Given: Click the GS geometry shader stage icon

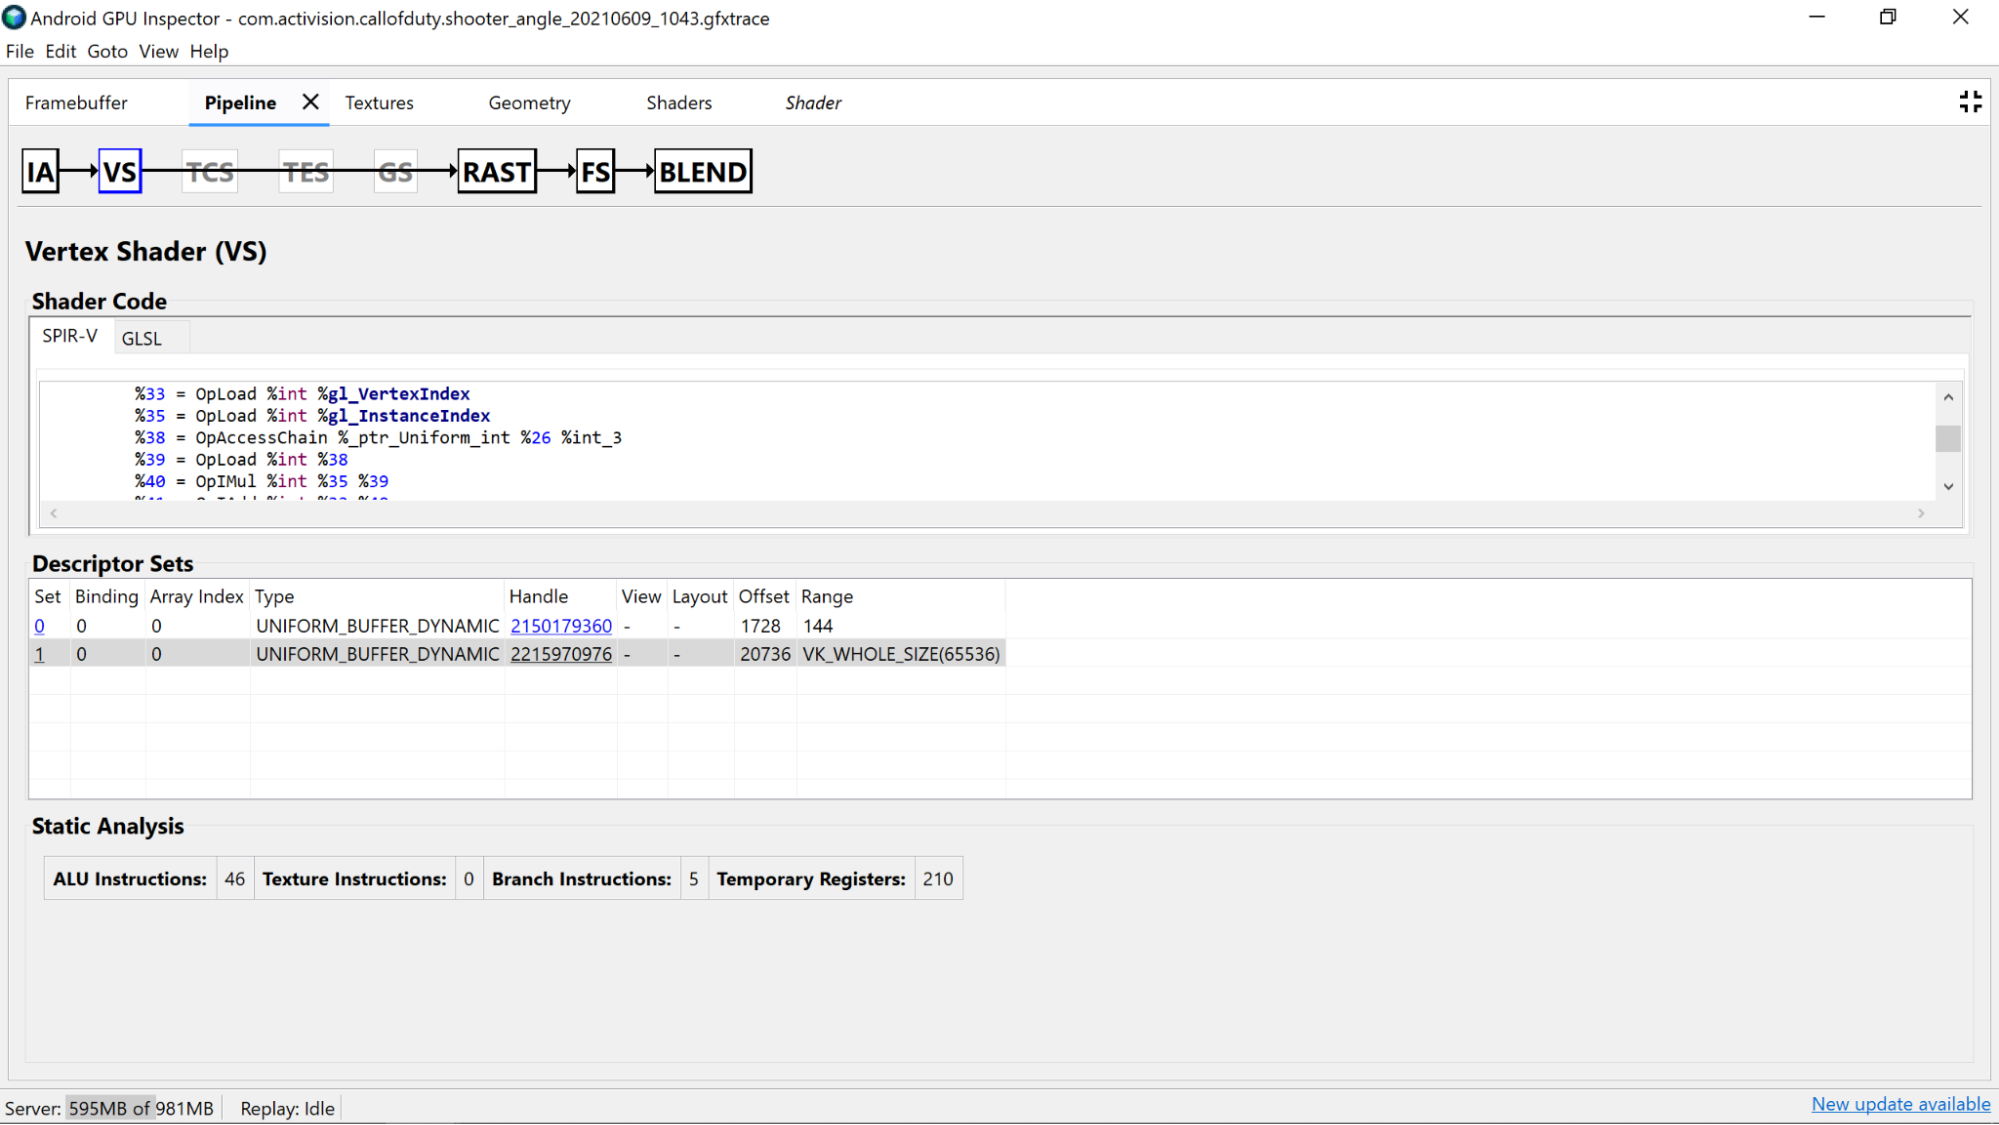Looking at the screenshot, I should coord(397,170).
